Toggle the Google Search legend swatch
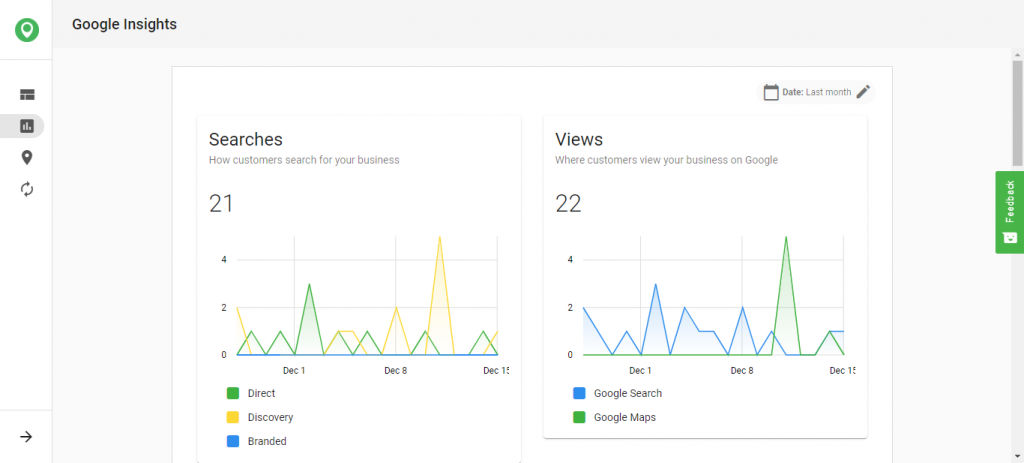Viewport: 1024px width, 463px height. pos(579,393)
